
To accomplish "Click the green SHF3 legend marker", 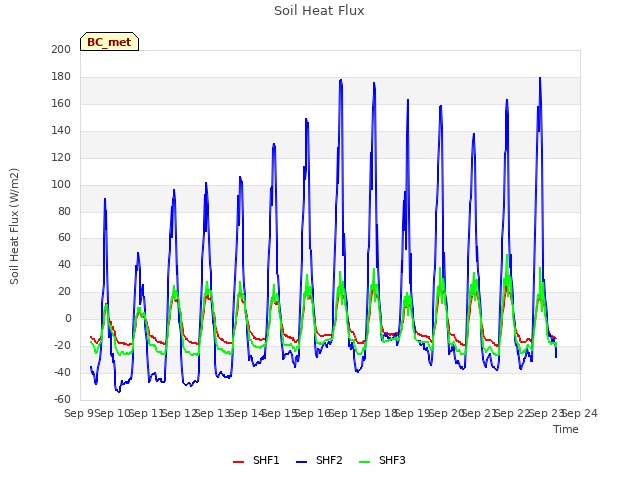I will pyautogui.click(x=364, y=462).
